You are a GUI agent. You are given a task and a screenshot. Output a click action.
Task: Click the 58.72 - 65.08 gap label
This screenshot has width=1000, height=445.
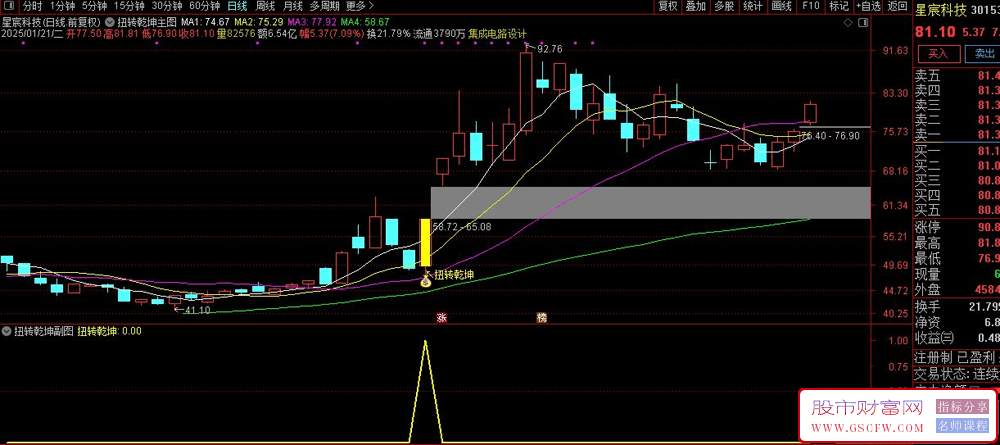click(462, 226)
